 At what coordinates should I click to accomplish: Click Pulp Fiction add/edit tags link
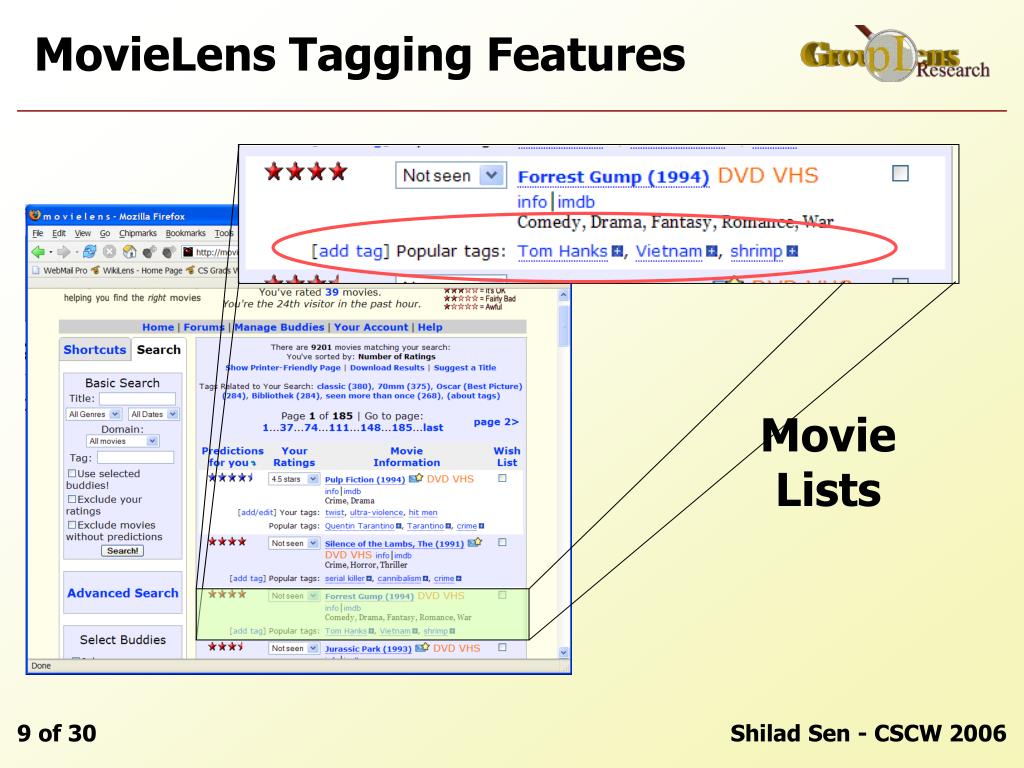pyautogui.click(x=257, y=513)
